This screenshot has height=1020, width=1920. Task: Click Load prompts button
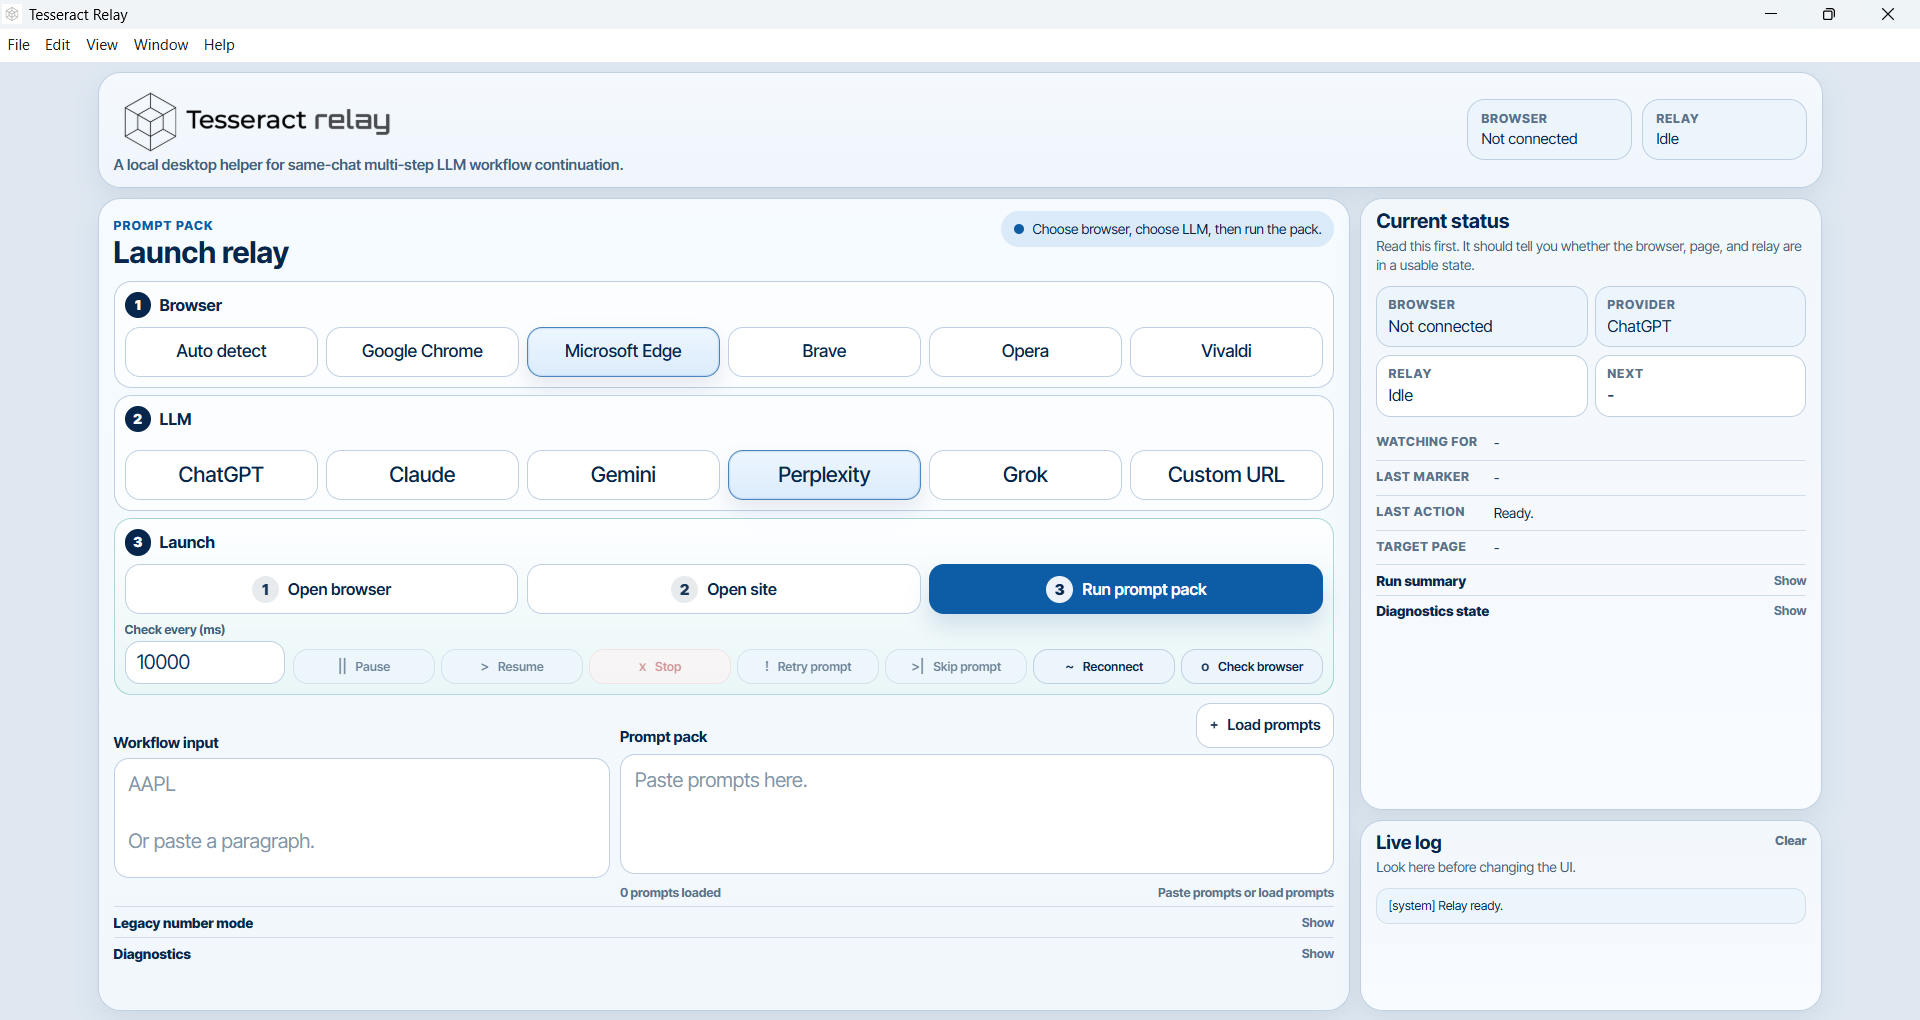(x=1265, y=725)
